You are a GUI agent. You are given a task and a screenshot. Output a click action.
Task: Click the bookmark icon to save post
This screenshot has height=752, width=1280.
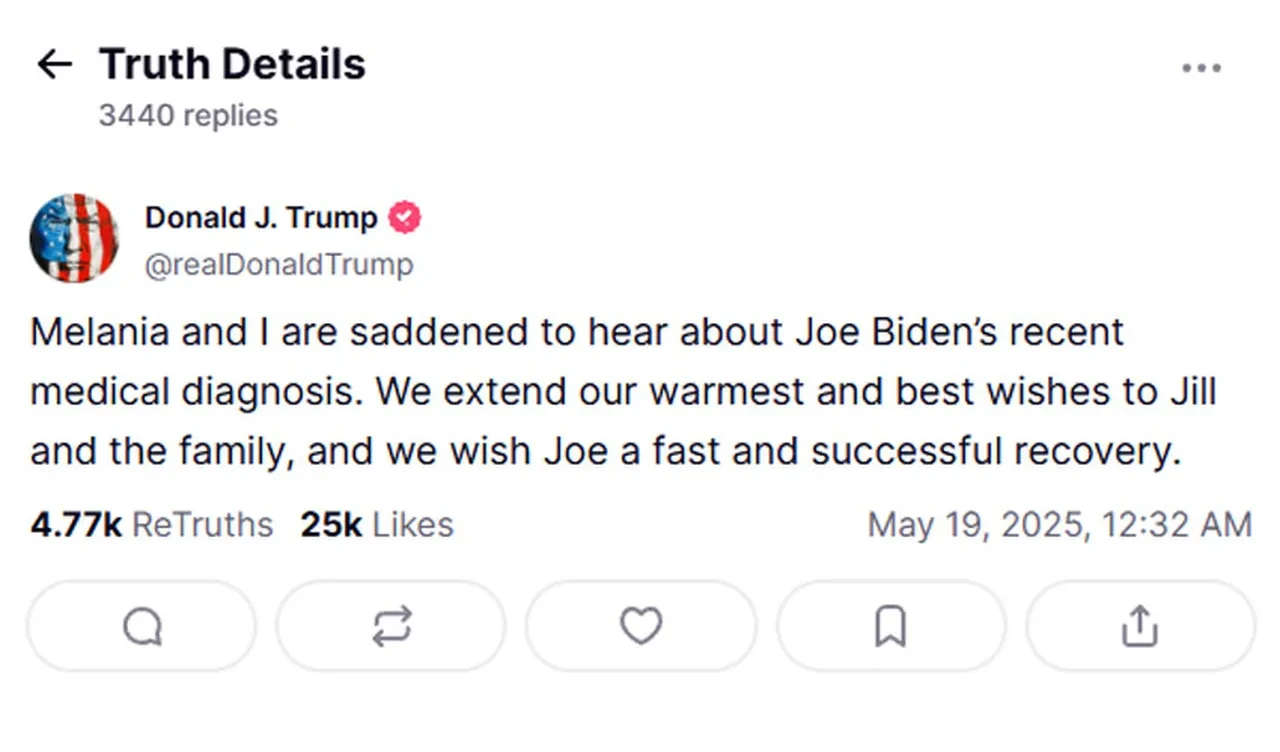(891, 626)
